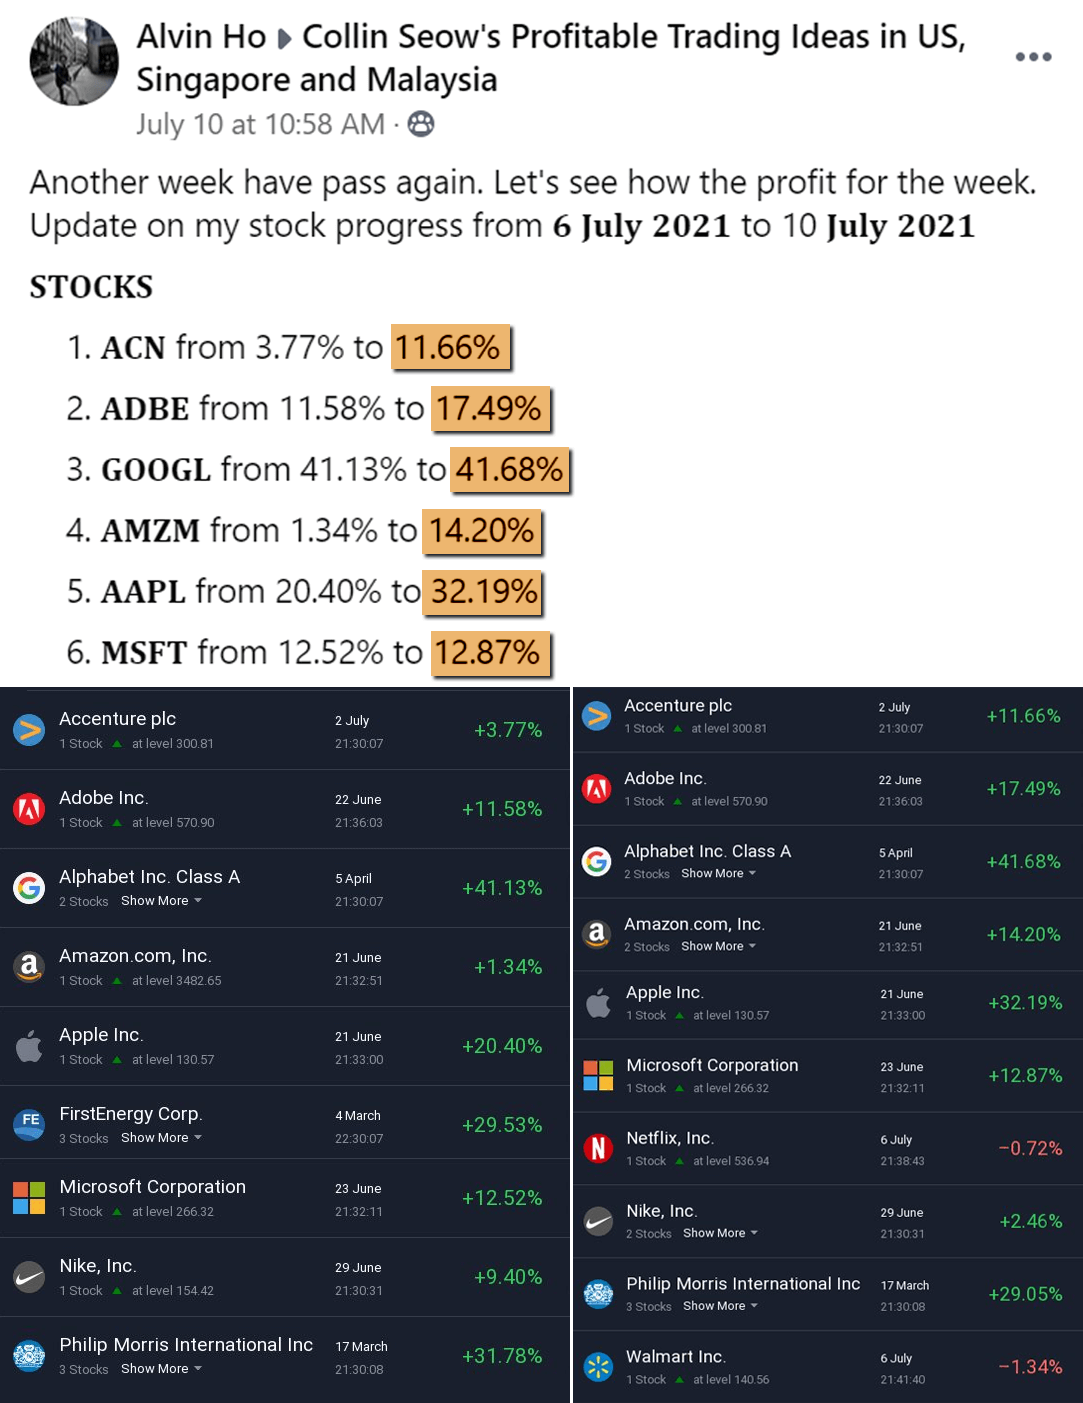1083x1403 pixels.
Task: Expand Show More in Philip Morris +29.05% row
Action: coord(720,1306)
